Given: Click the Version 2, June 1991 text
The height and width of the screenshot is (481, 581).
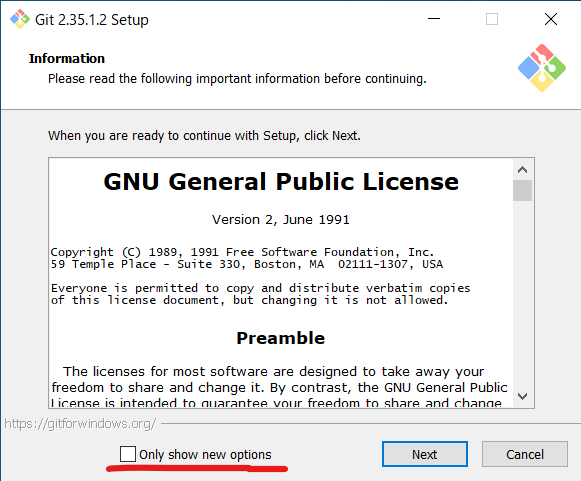Looking at the screenshot, I should [x=281, y=220].
